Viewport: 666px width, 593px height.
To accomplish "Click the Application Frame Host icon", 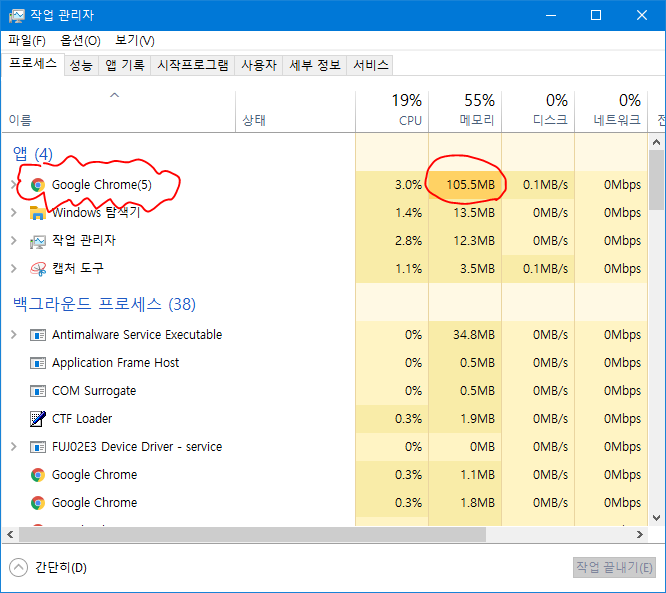I will coord(38,363).
